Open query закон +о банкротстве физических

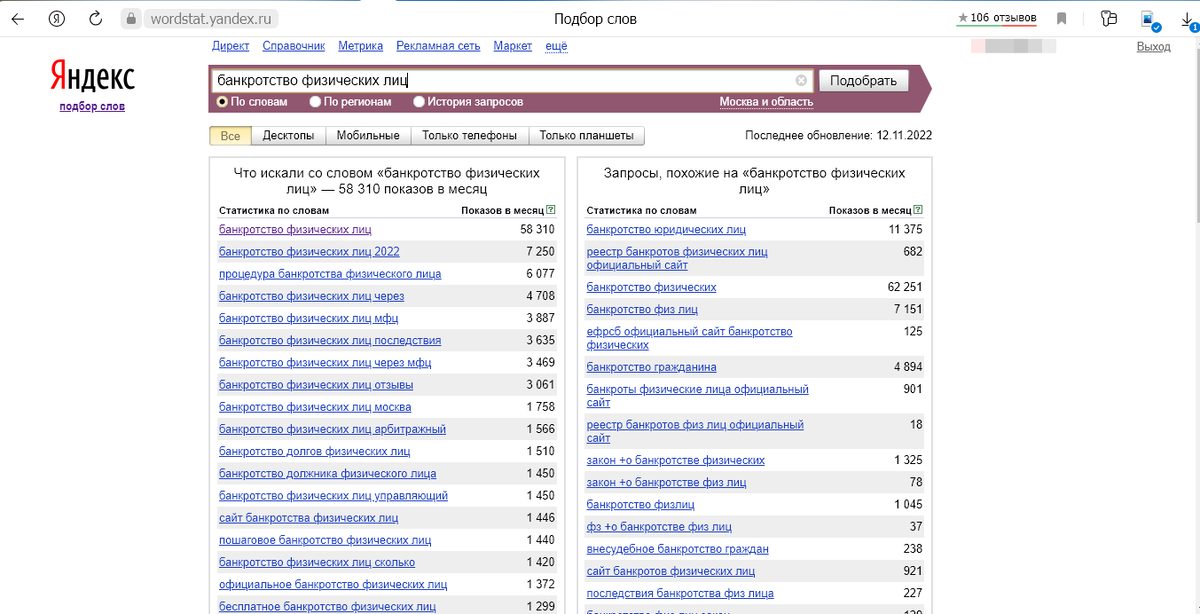pyautogui.click(x=676, y=460)
